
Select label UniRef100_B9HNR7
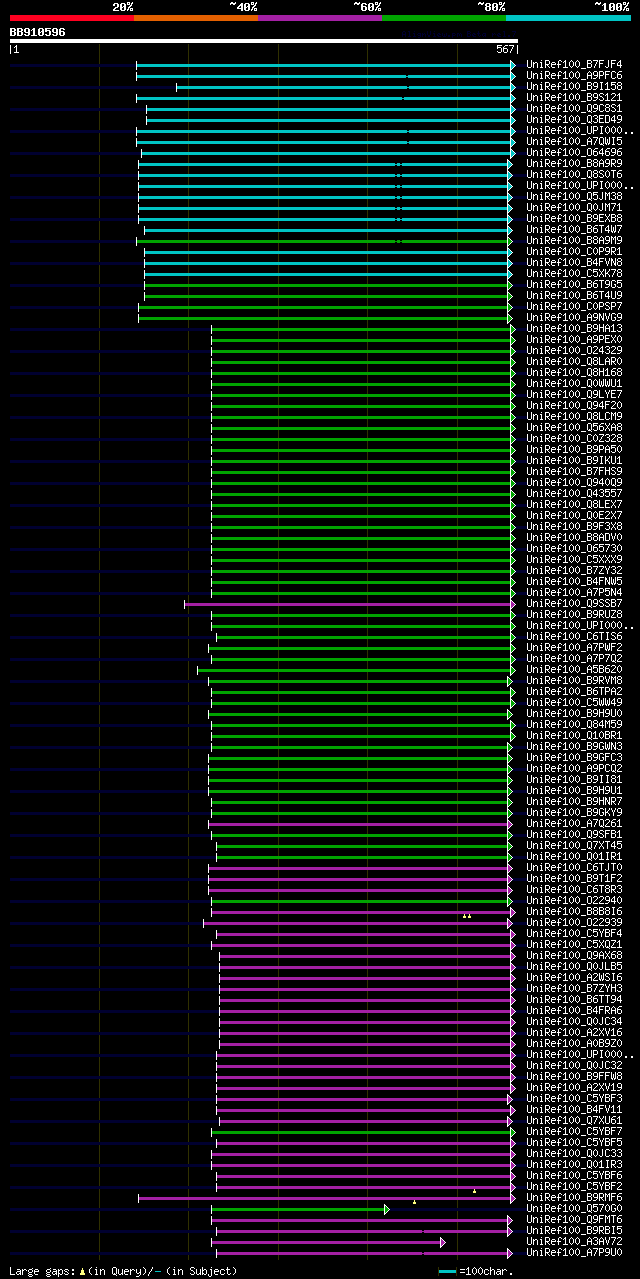coord(574,801)
